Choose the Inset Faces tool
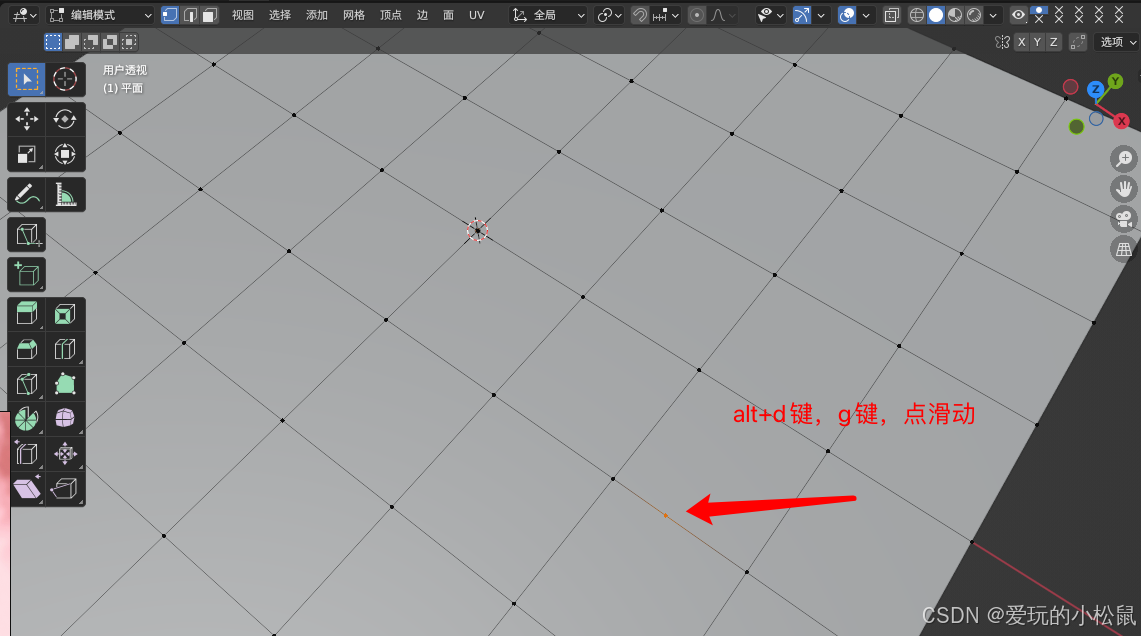The image size is (1141, 636). (x=65, y=314)
